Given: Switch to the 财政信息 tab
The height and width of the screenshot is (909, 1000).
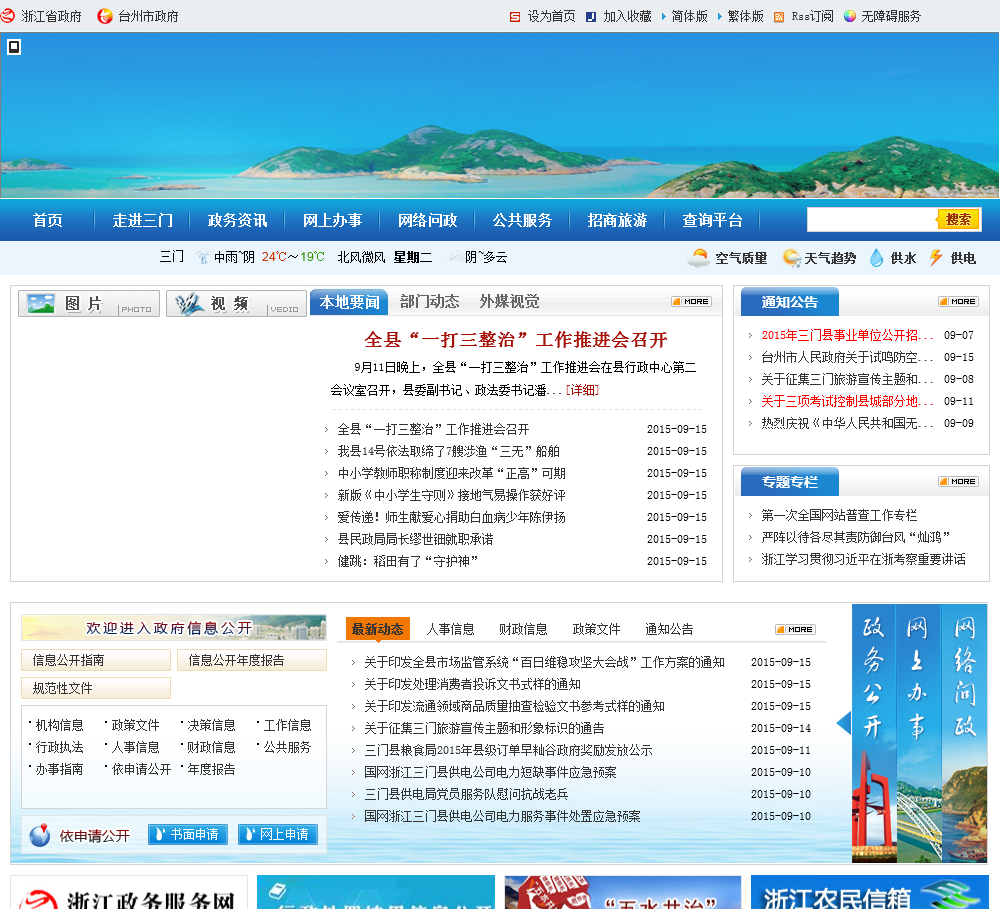Looking at the screenshot, I should (523, 629).
